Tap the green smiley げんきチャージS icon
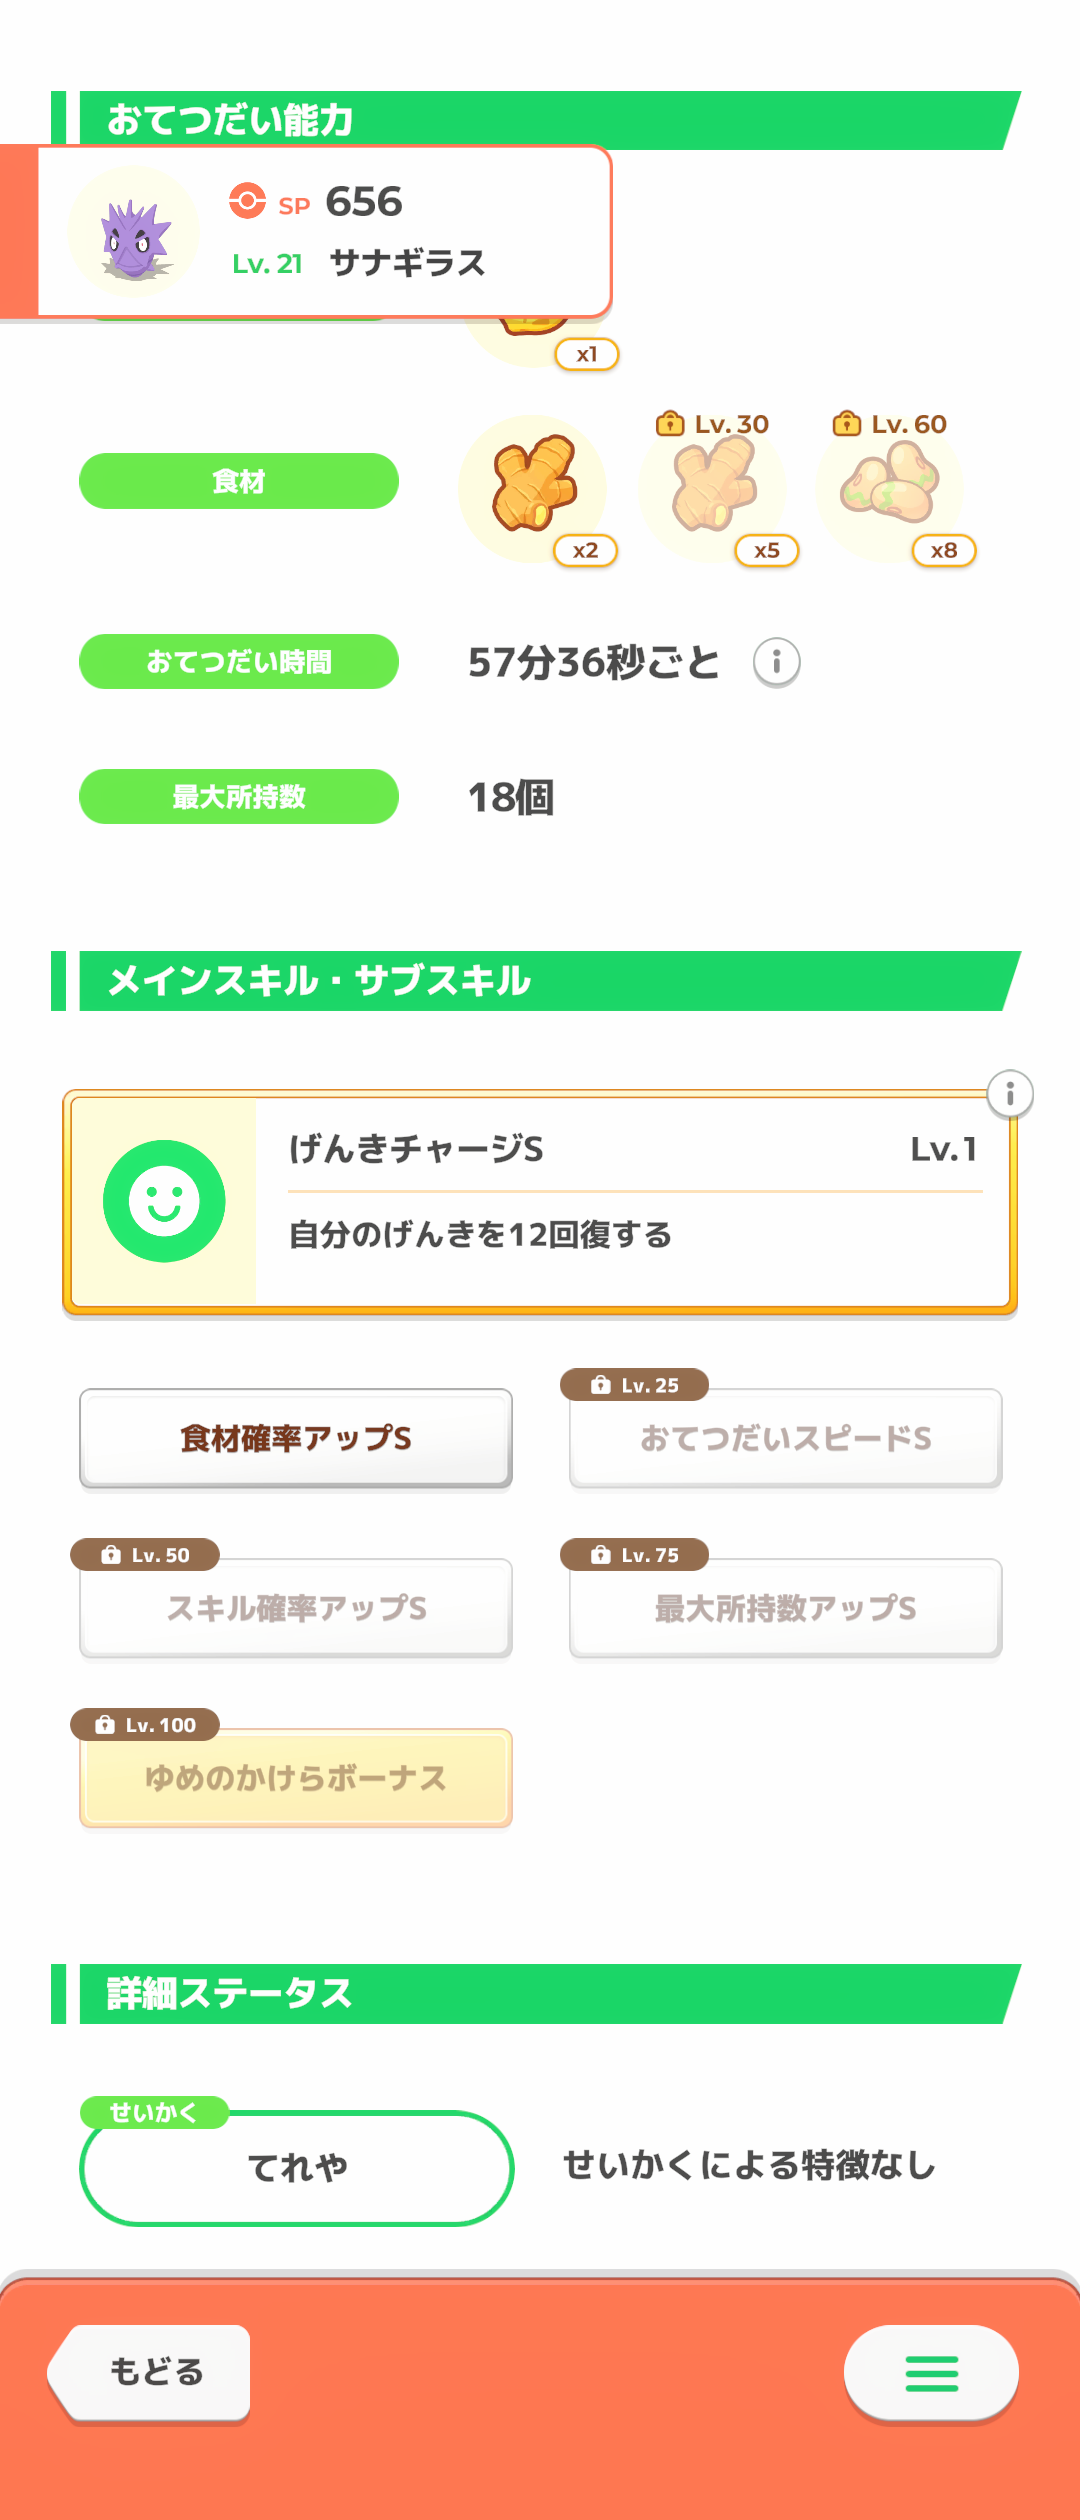 coord(164,1201)
